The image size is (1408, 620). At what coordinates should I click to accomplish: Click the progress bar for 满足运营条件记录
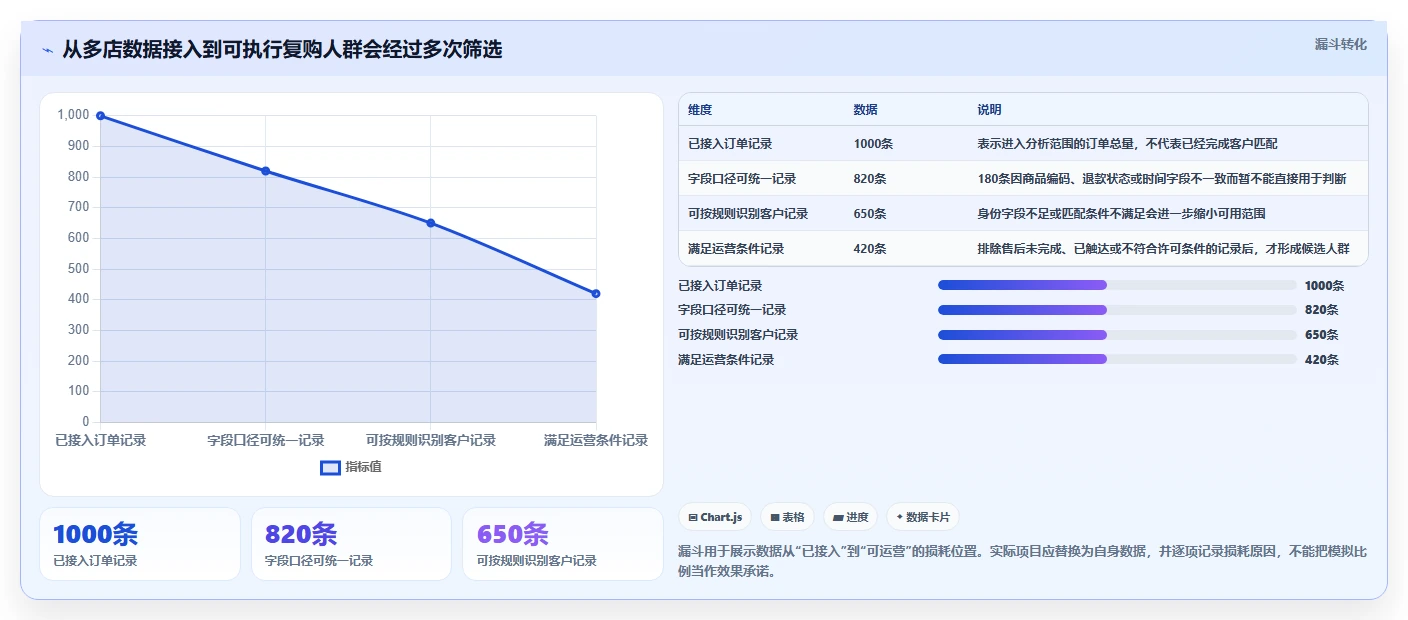pos(1117,359)
